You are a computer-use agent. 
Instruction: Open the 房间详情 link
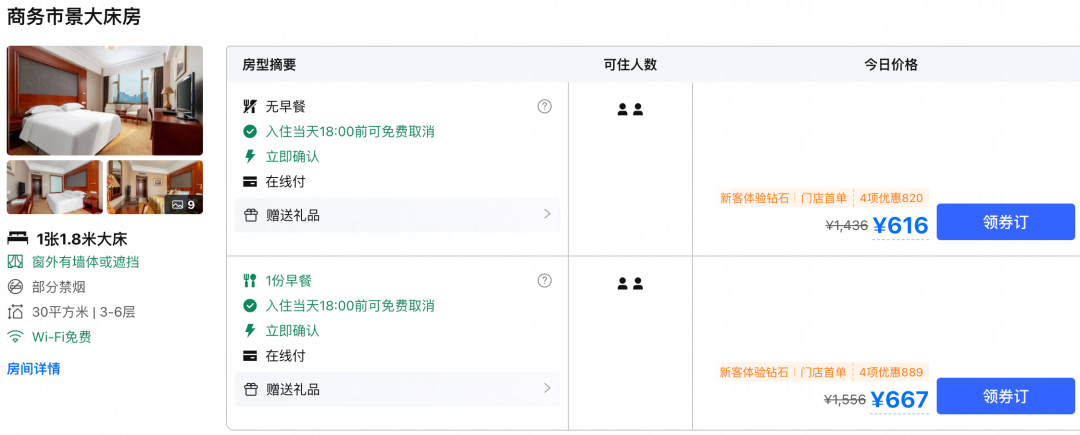tap(34, 369)
